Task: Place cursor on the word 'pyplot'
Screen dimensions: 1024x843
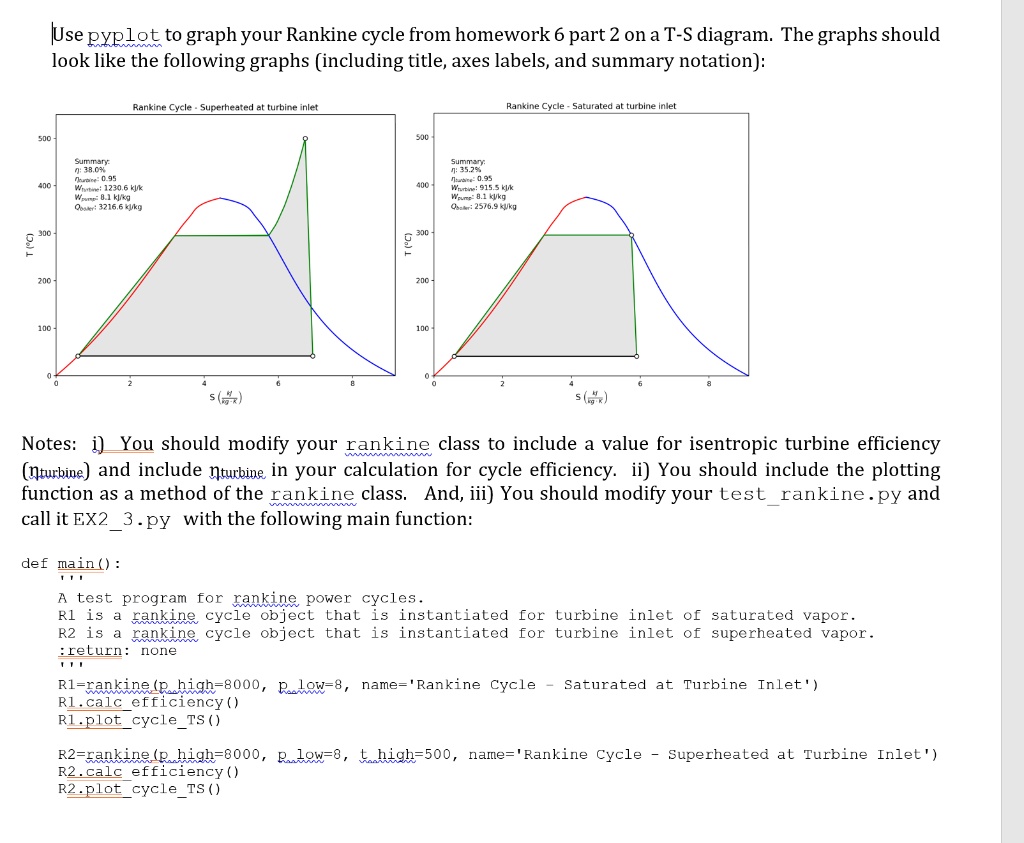Action: click(123, 35)
